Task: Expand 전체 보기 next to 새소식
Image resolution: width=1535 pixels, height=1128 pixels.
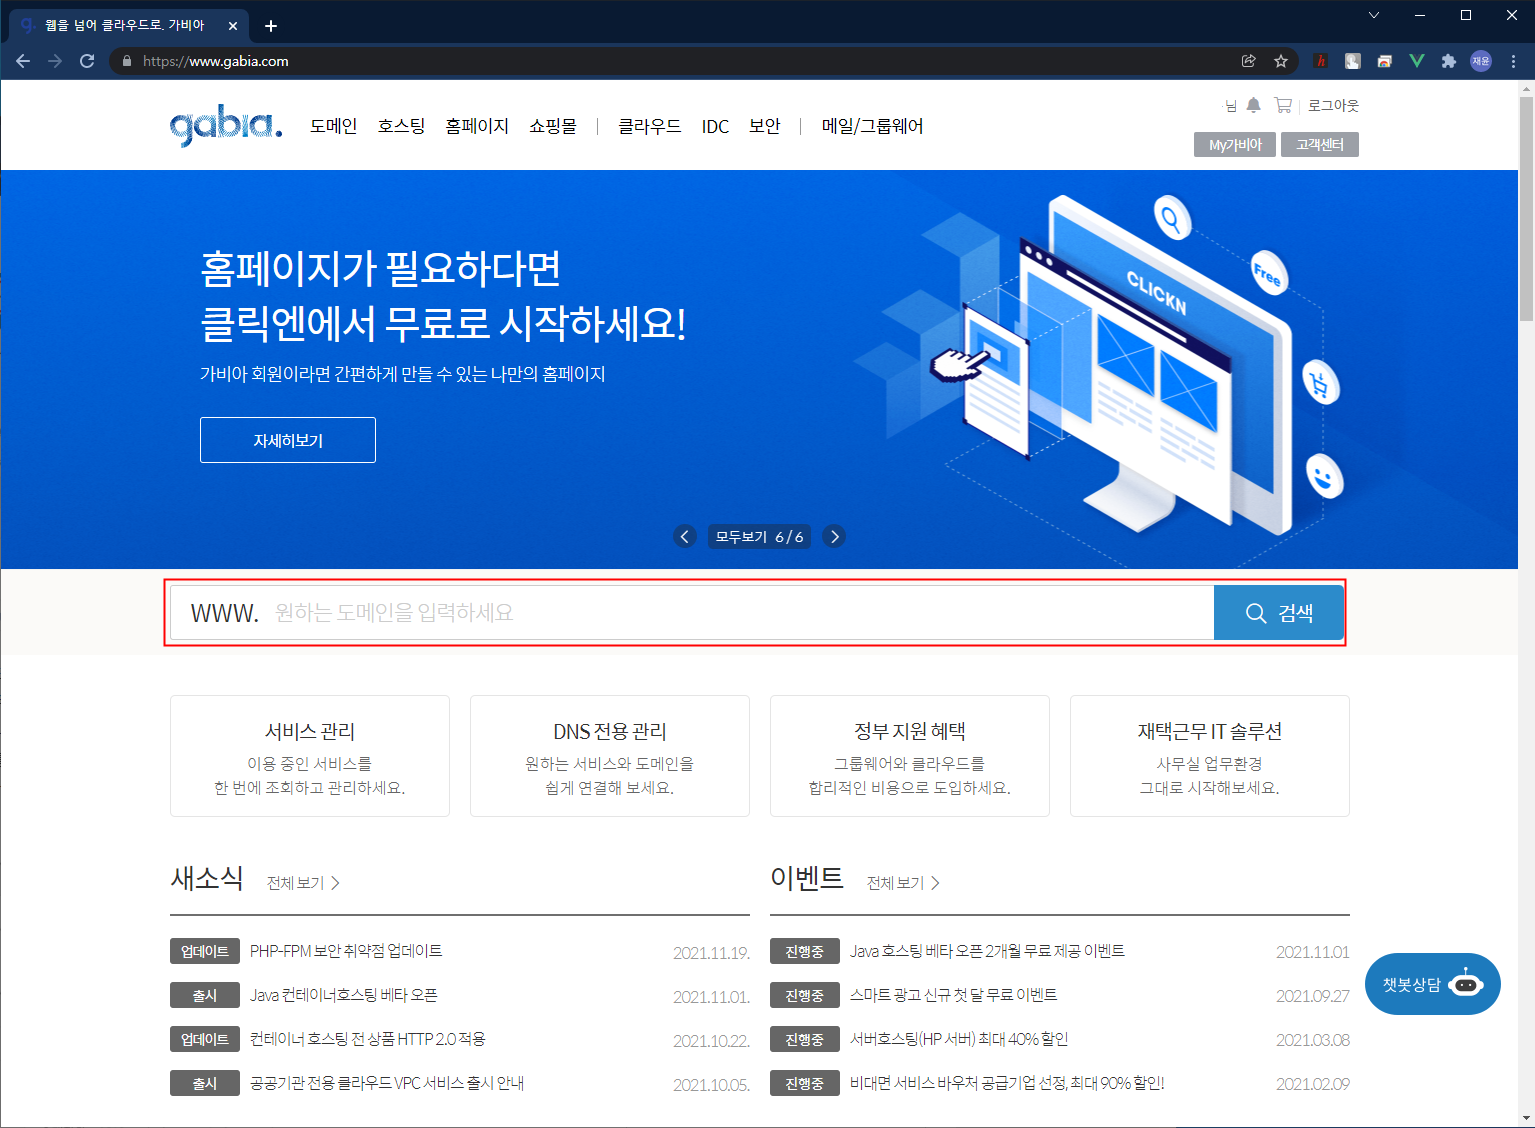Action: 303,883
